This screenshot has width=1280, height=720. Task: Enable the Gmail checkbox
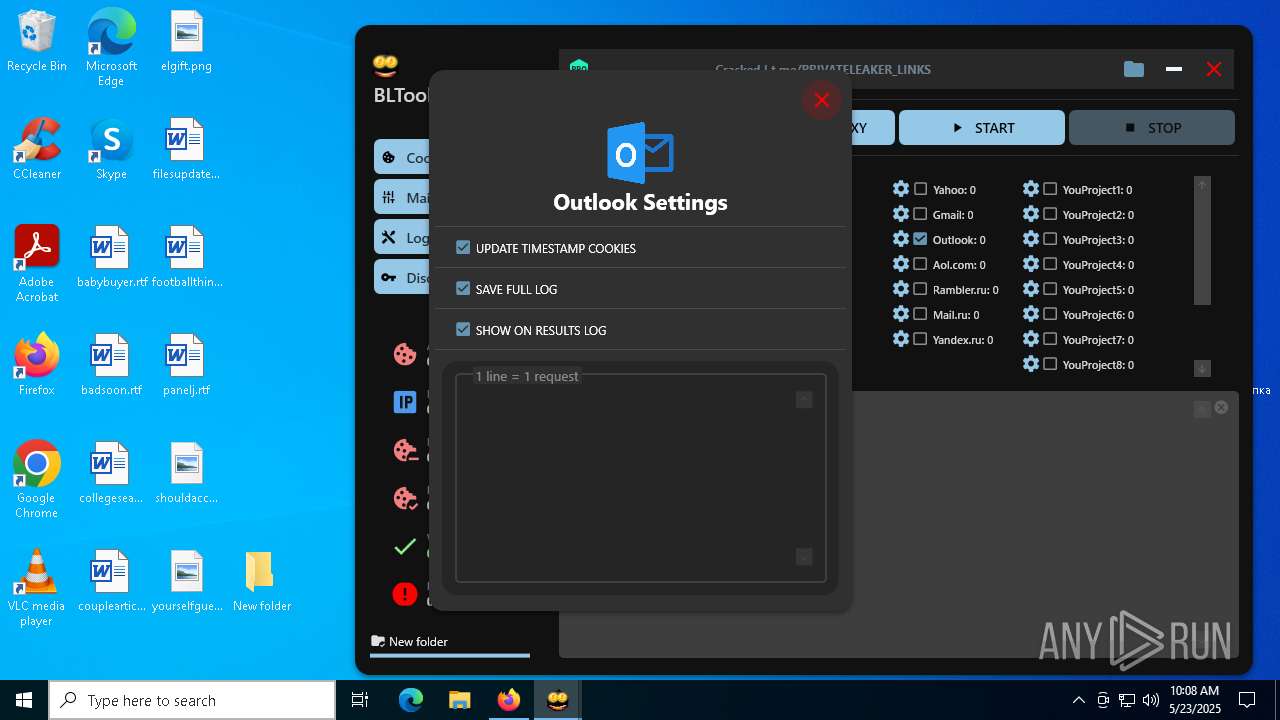(920, 214)
